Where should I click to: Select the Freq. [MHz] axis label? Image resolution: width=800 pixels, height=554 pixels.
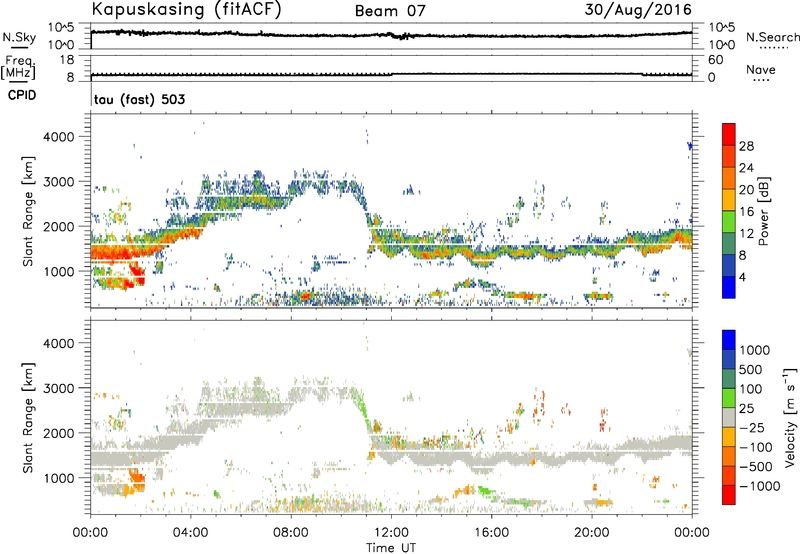tap(18, 68)
